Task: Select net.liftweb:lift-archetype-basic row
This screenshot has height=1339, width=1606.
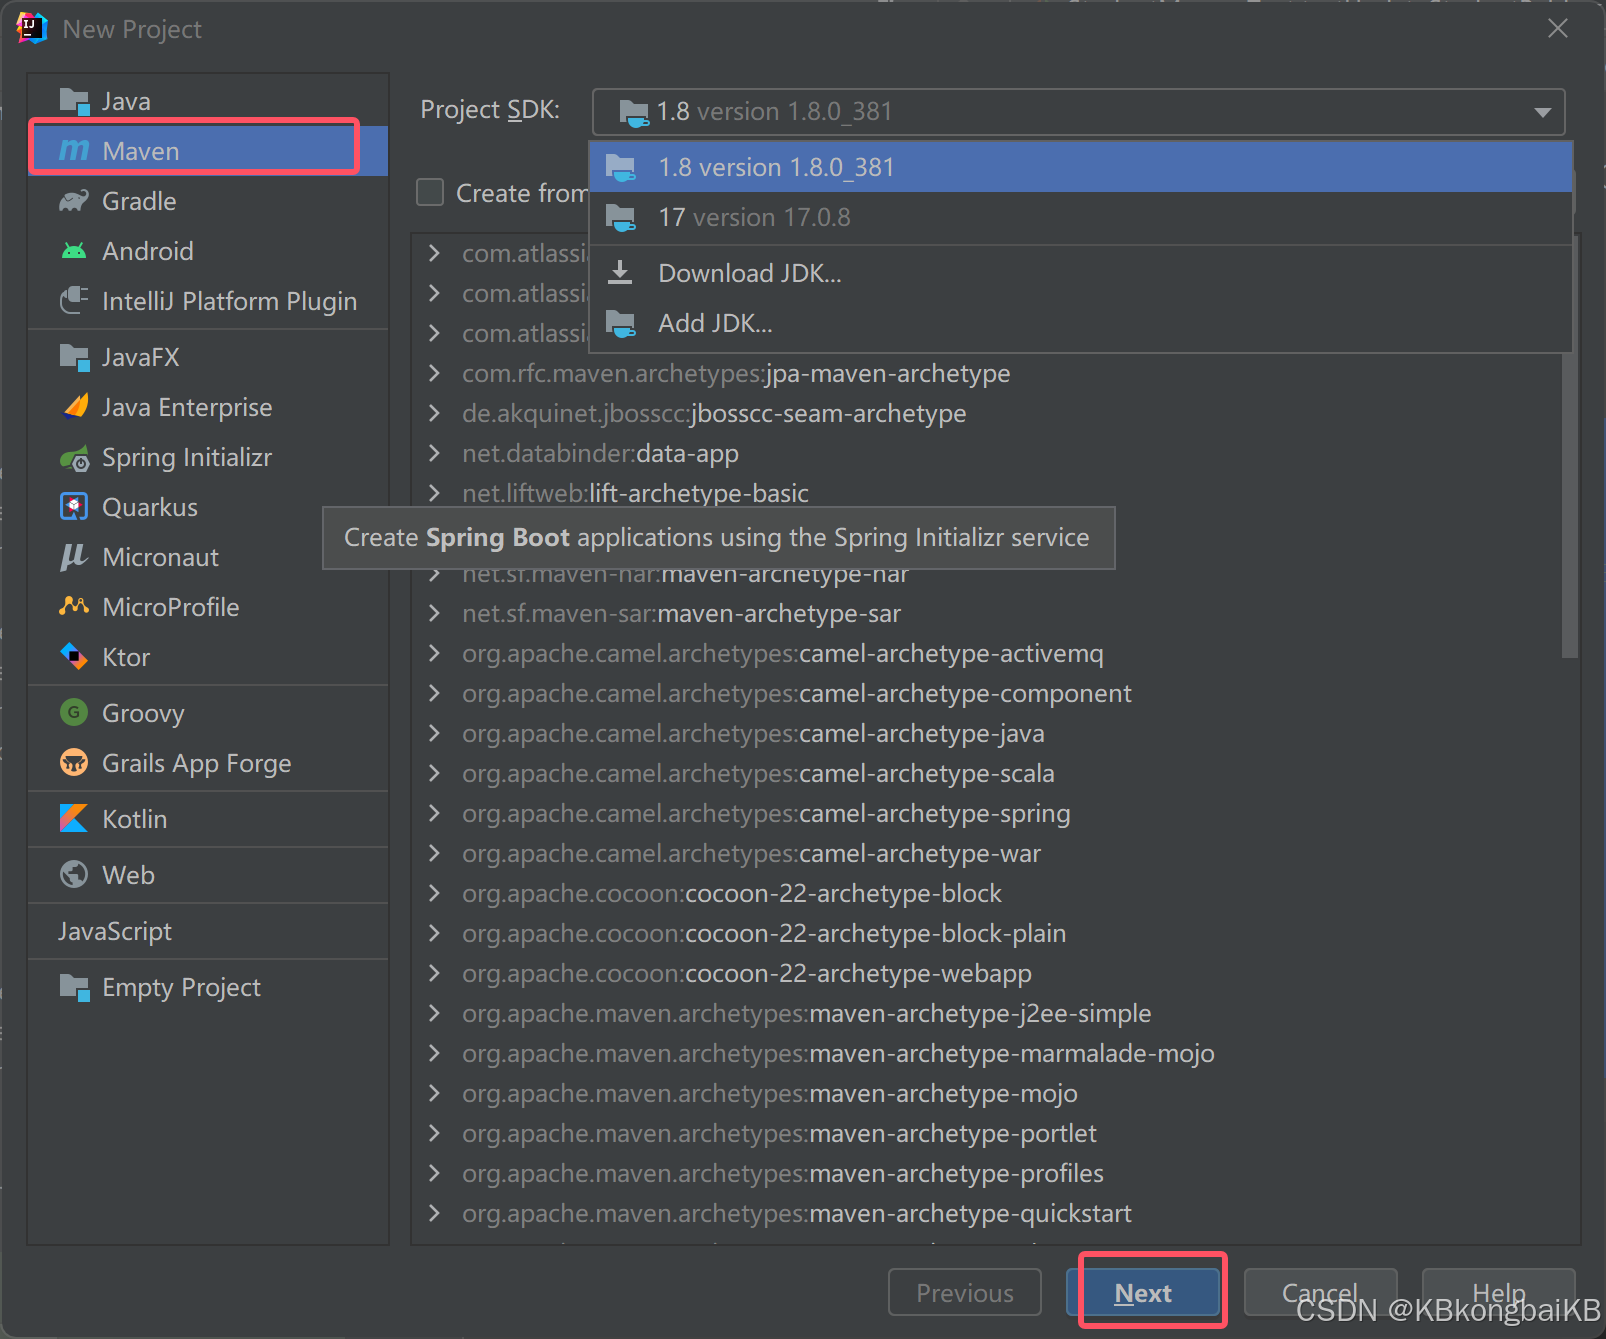Action: click(986, 491)
